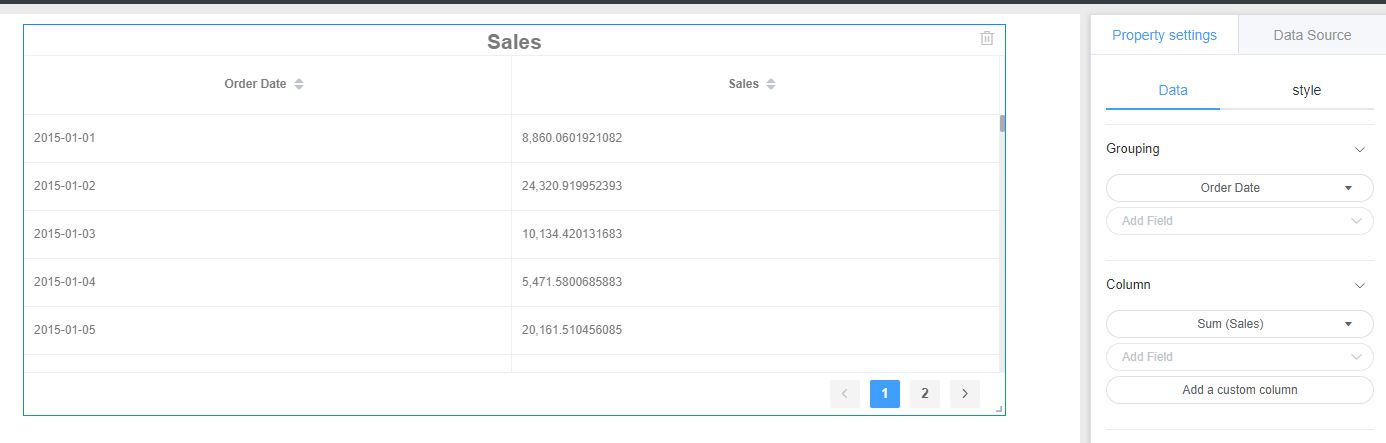Go to page 2 of table
Viewport: 1386px width, 443px height.
[925, 394]
